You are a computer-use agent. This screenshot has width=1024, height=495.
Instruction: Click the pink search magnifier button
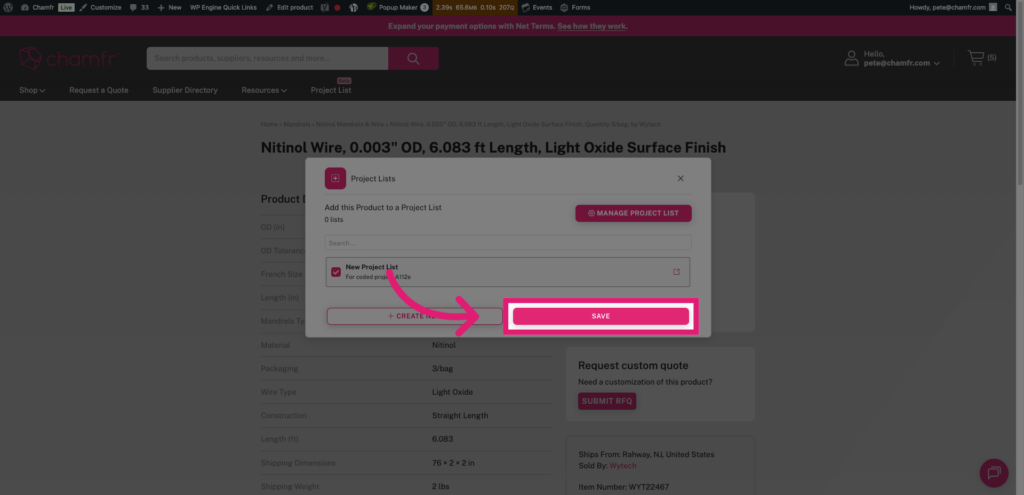(x=413, y=58)
